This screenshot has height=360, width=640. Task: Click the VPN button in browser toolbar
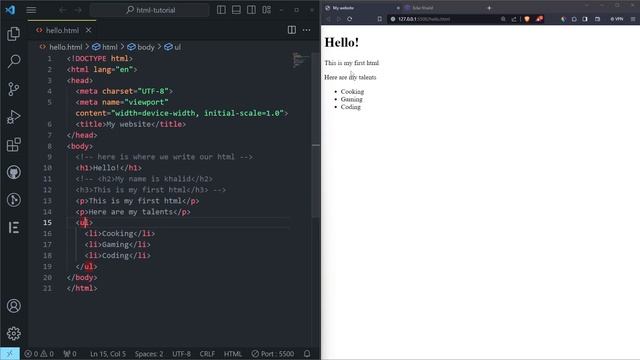coord(617,19)
